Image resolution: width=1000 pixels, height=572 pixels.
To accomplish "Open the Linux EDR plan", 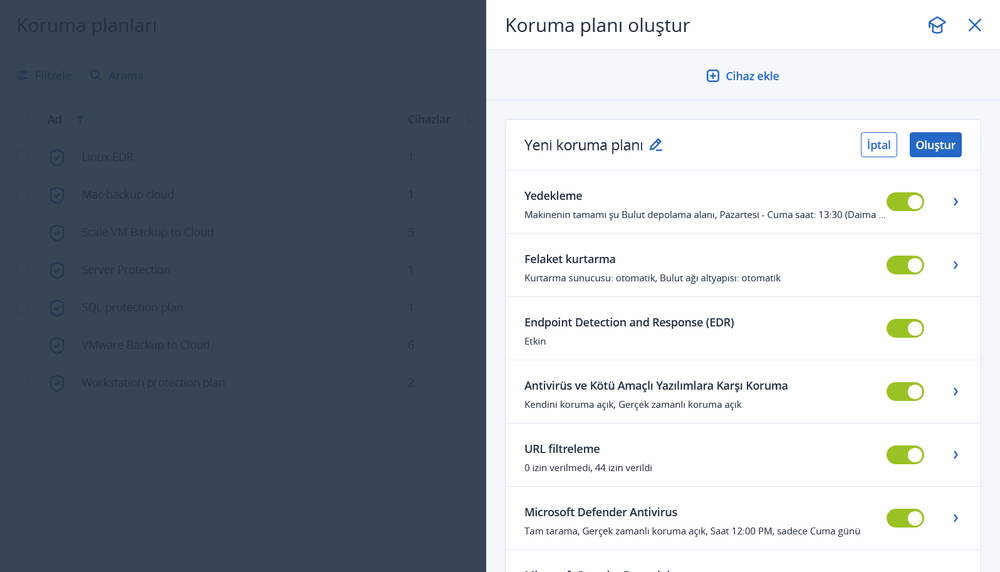I will (107, 157).
